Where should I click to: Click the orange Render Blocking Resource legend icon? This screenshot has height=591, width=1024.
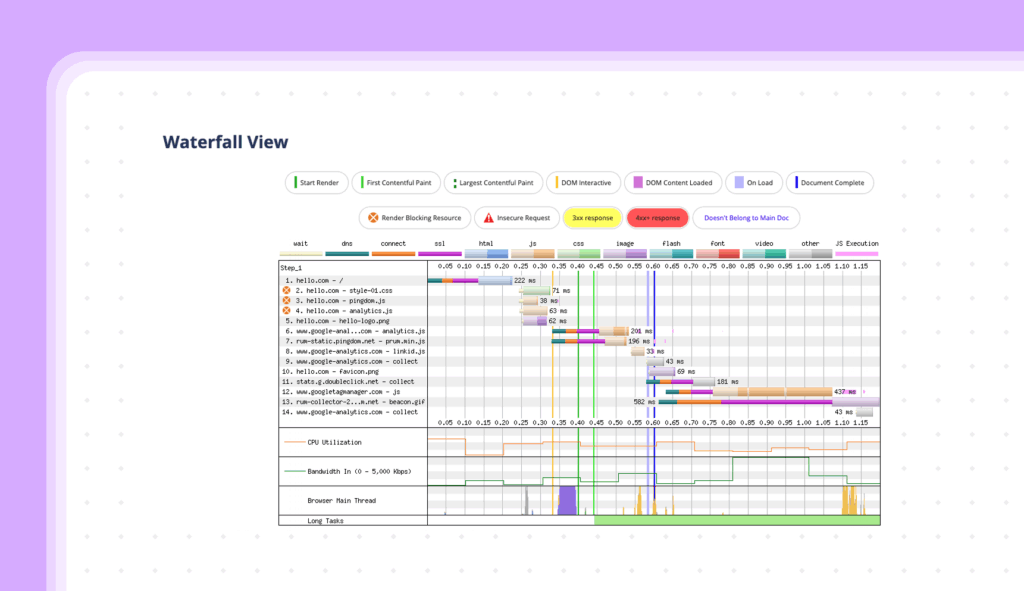373,218
